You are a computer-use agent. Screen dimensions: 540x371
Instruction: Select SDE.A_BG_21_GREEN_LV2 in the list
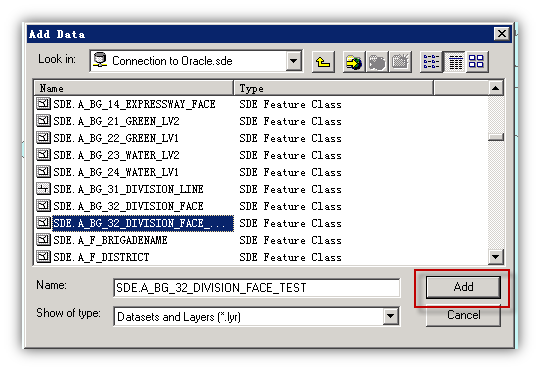(116, 121)
